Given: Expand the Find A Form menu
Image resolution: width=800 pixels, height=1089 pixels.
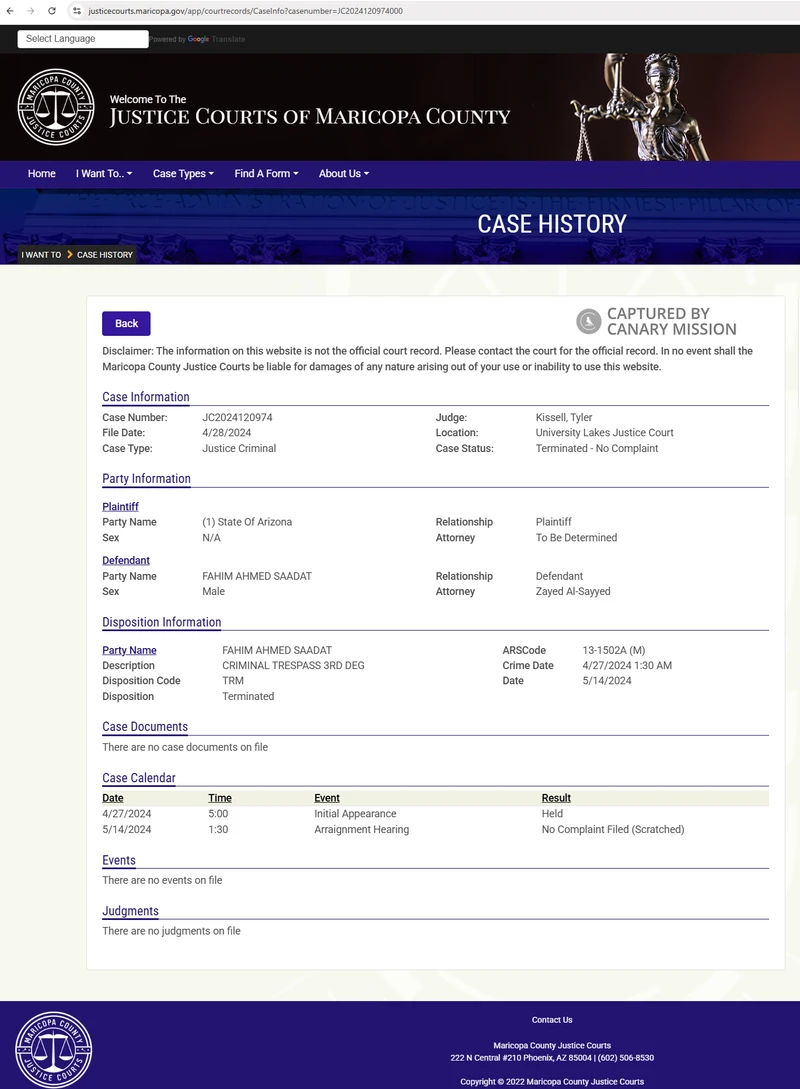Looking at the screenshot, I should click(x=266, y=174).
